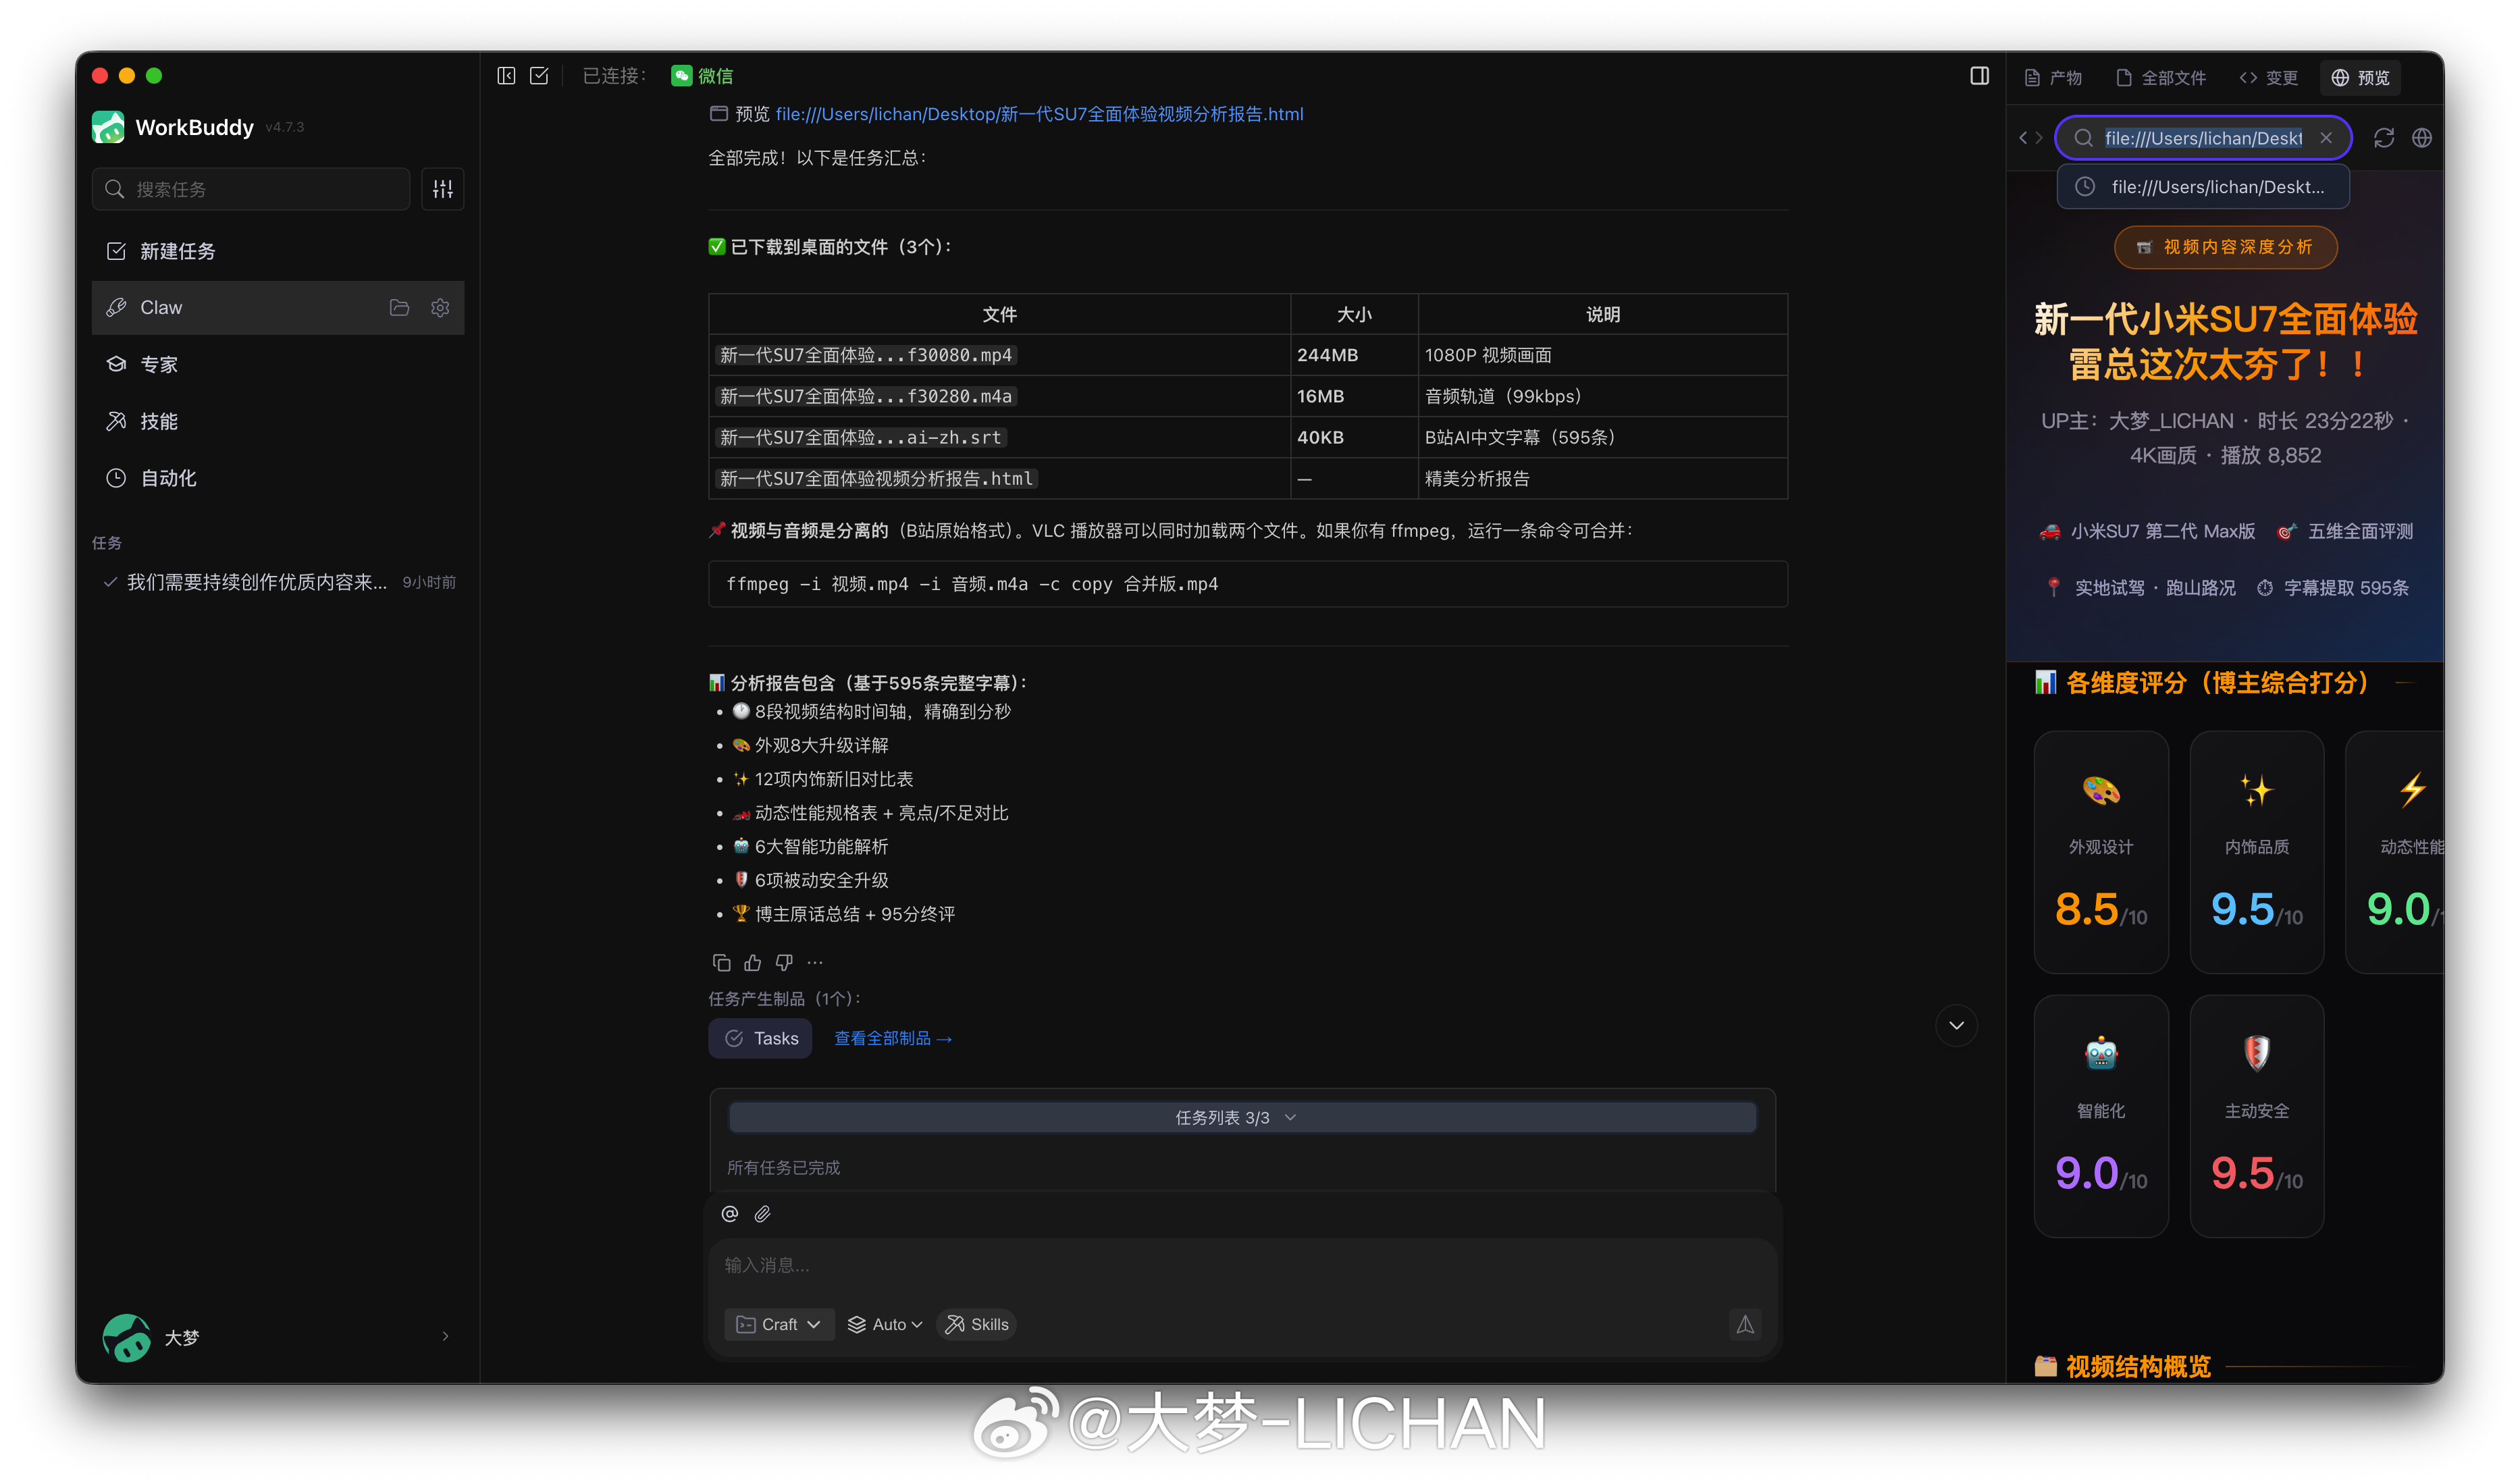Click the @ mention icon
Screen dimensions: 2520x1484
pos(730,1214)
